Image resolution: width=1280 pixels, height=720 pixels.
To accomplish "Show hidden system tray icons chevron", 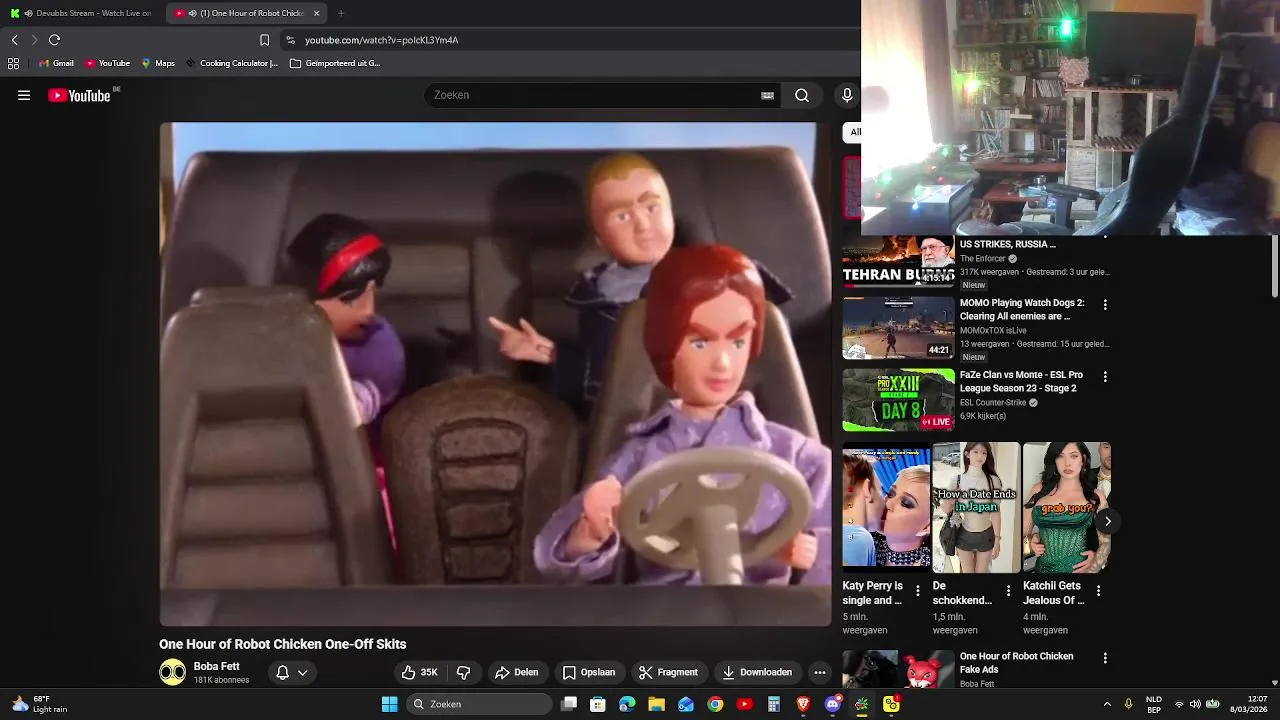I will (x=1107, y=704).
